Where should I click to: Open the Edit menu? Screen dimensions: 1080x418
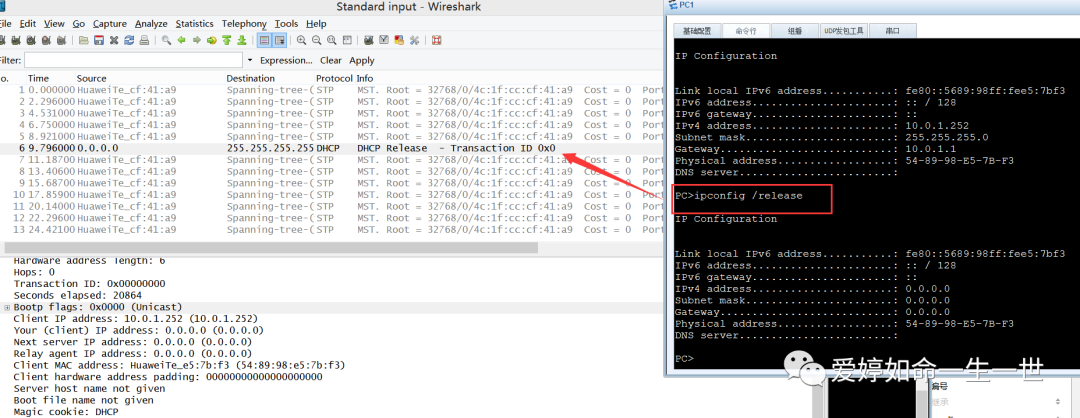pyautogui.click(x=29, y=23)
